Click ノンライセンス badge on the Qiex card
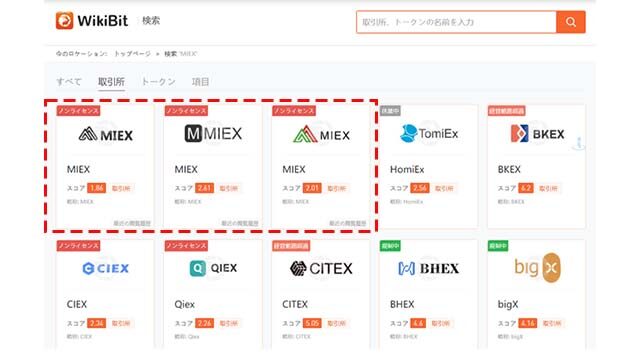This screenshot has width=640, height=360. click(186, 246)
